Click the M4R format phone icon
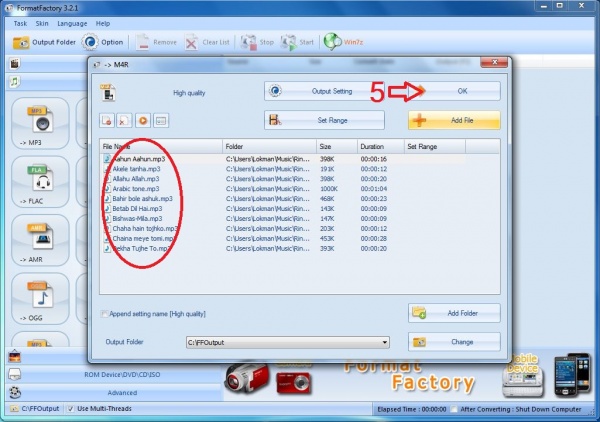Image resolution: width=600 pixels, height=422 pixels. pos(108,93)
